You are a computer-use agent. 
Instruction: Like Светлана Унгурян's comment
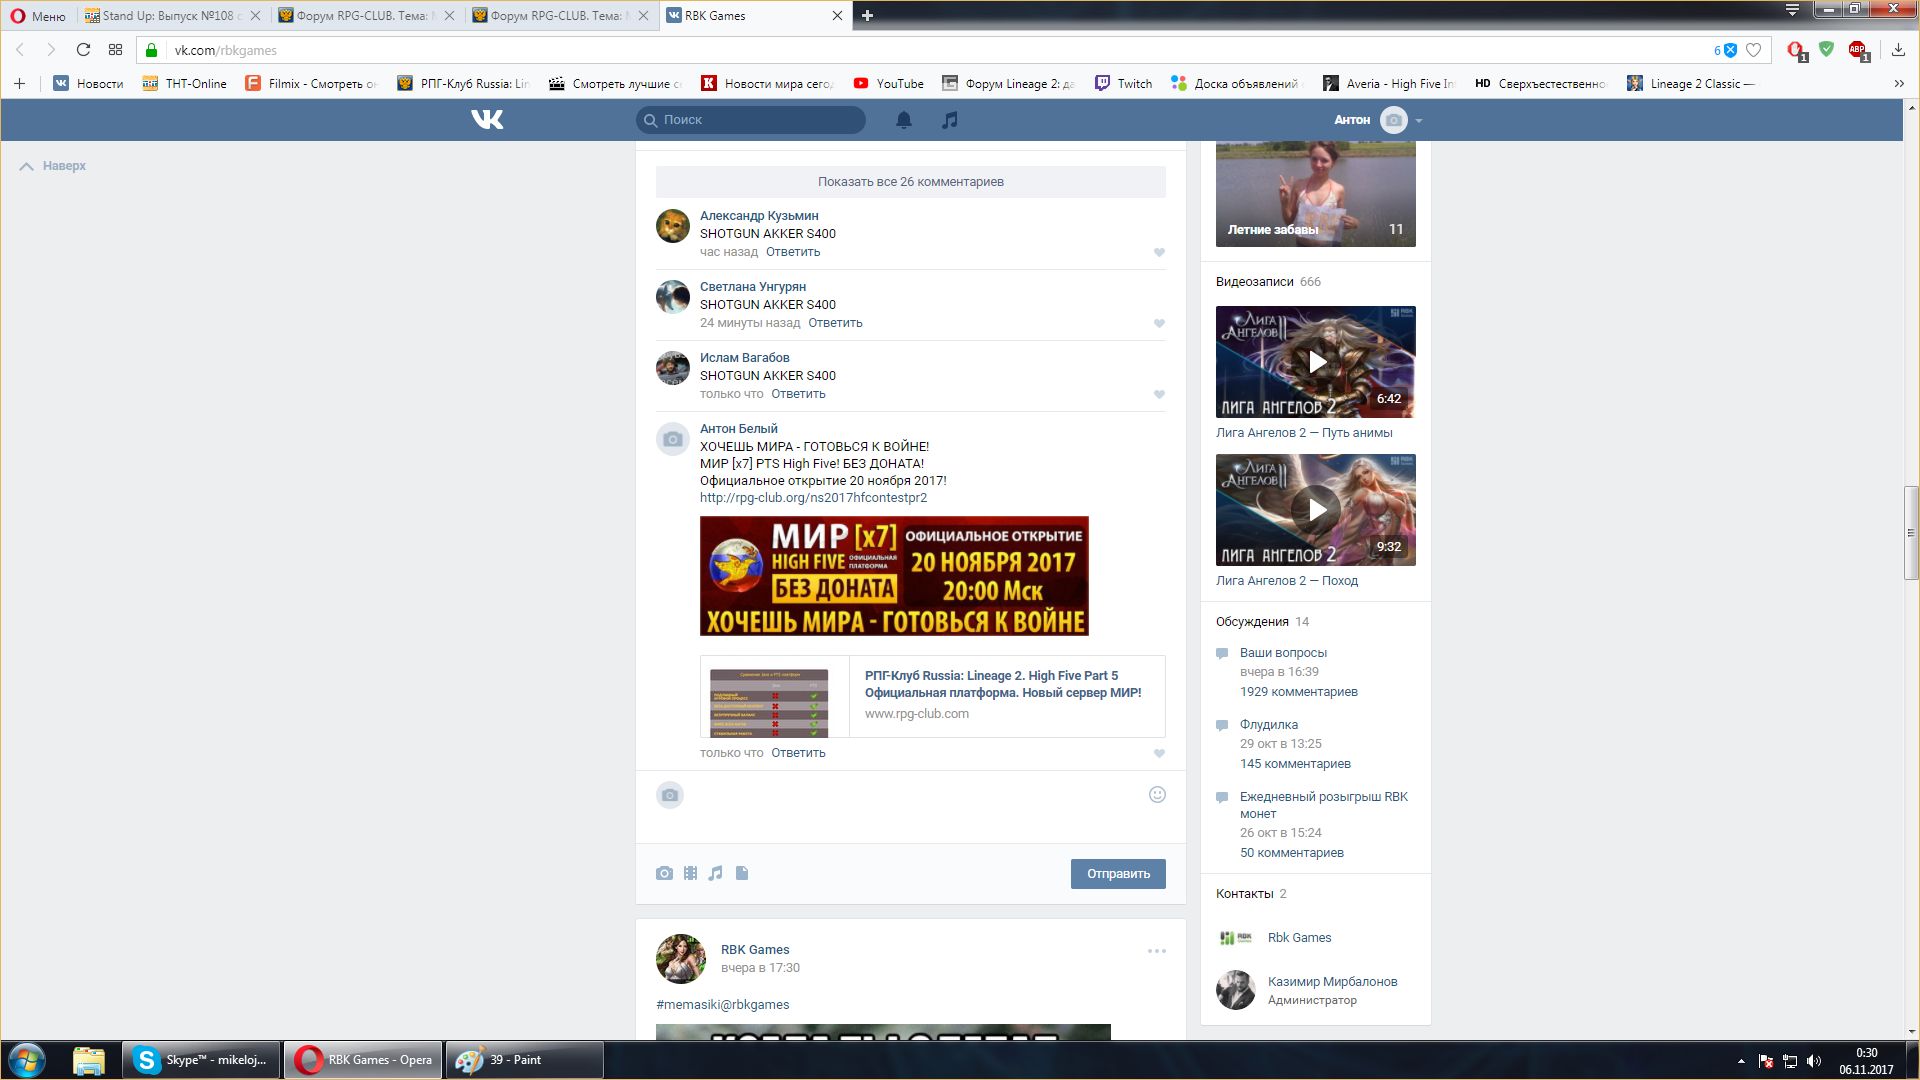[x=1159, y=324]
